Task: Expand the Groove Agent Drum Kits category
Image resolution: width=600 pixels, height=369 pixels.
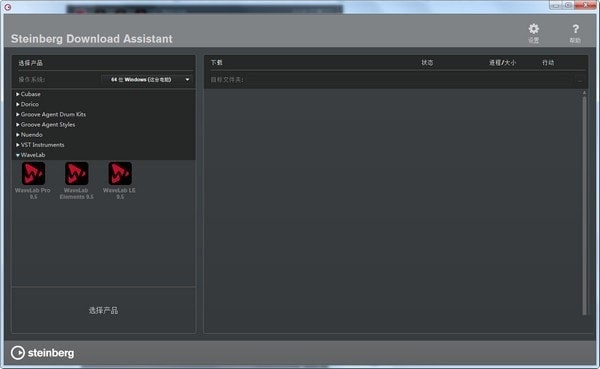Action: [51, 114]
